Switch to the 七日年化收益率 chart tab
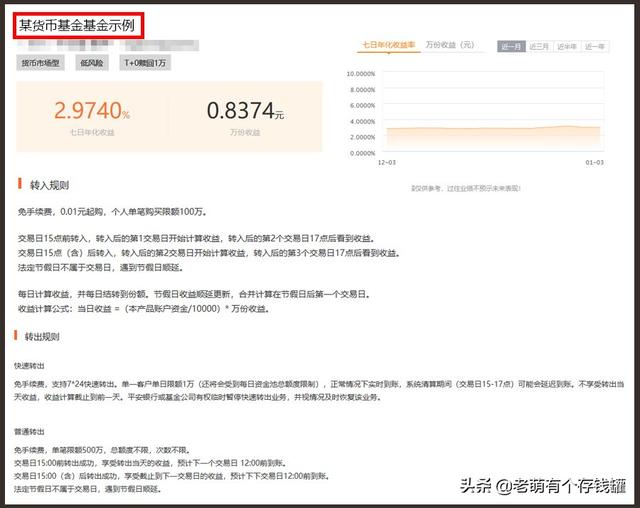The height and width of the screenshot is (508, 640). click(x=389, y=45)
